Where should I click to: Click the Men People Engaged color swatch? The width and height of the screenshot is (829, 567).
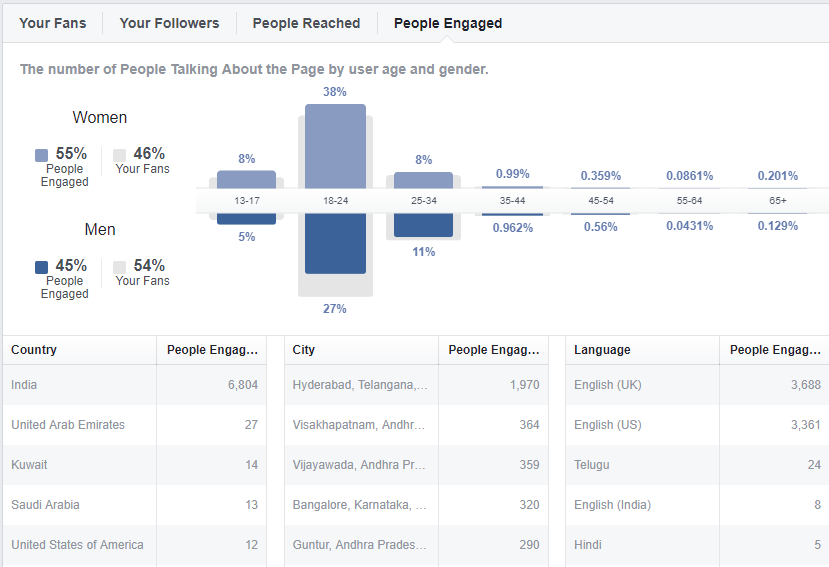41,267
